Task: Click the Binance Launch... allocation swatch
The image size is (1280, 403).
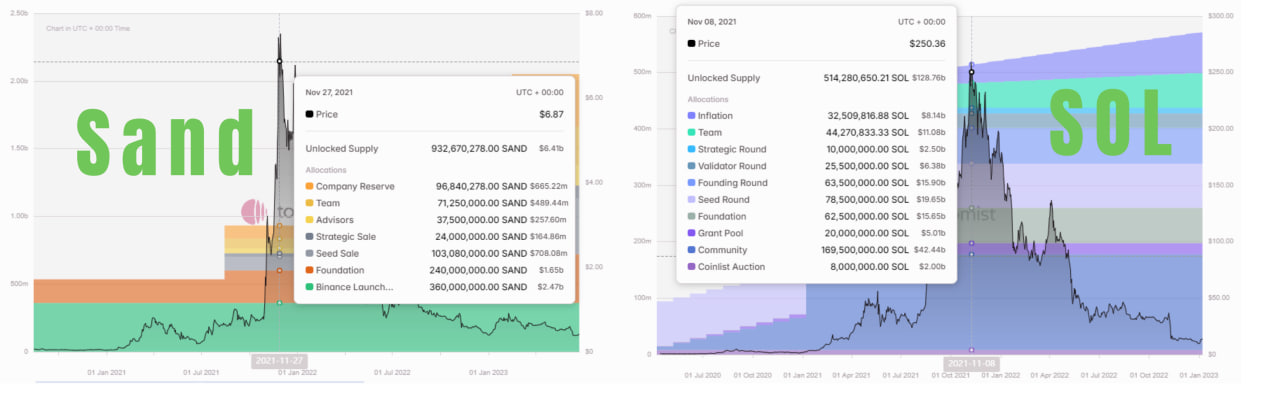Action: coord(310,287)
